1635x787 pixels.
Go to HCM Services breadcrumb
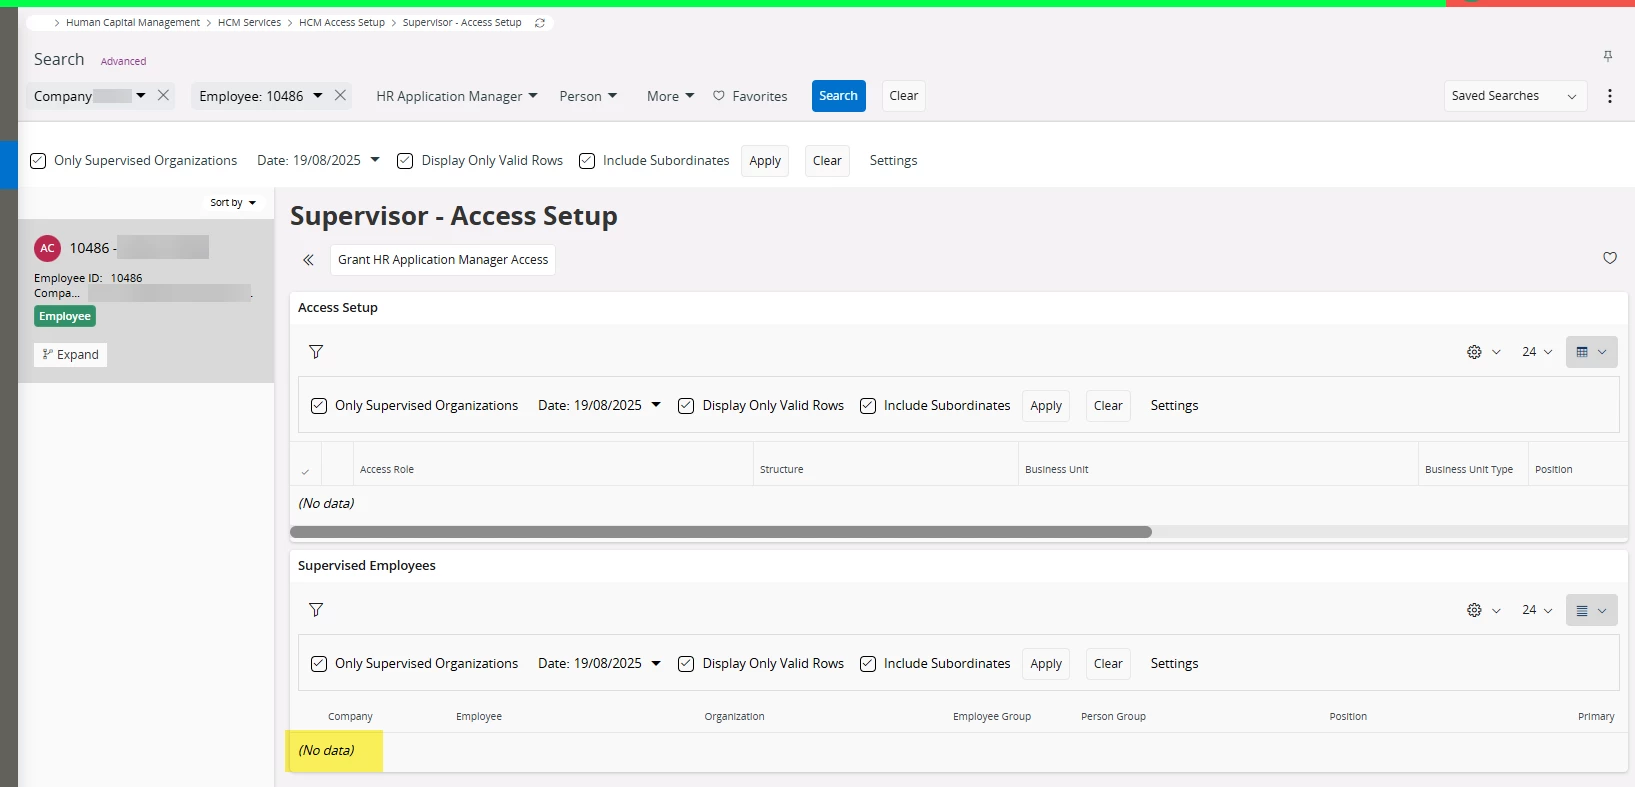249,22
